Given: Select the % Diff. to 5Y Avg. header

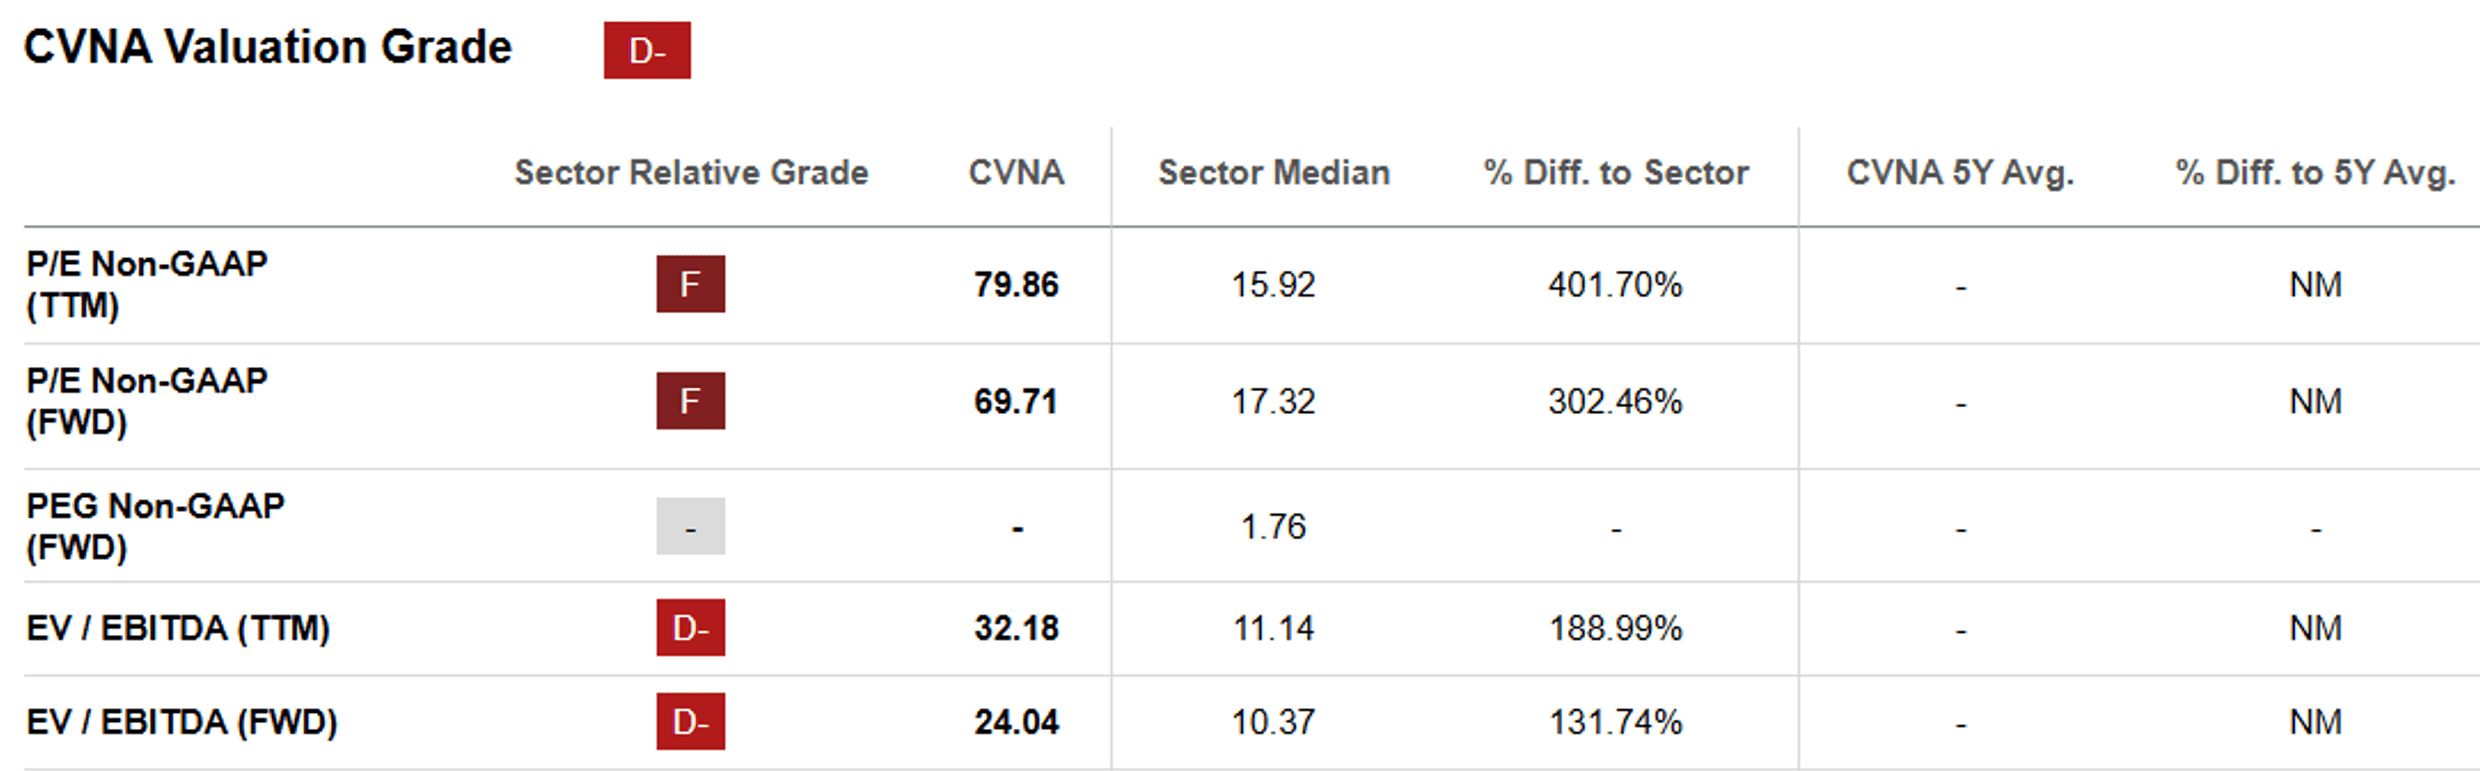Looking at the screenshot, I should click(2315, 173).
